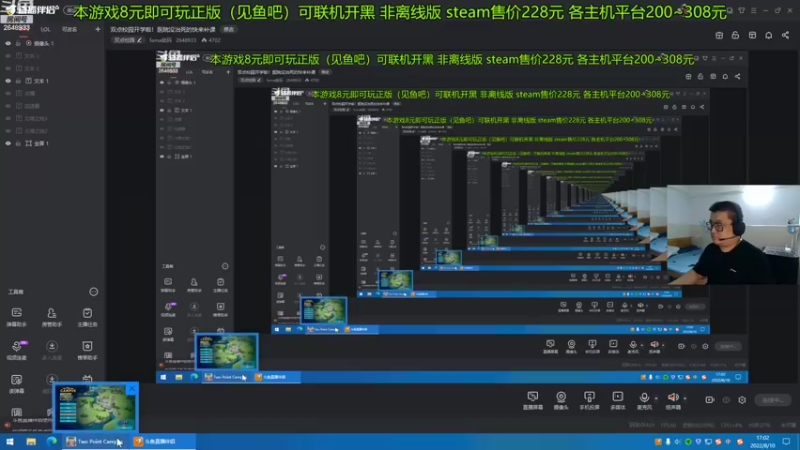
Task: Toggle visibility of 文本 1 source
Action: (x=8, y=81)
